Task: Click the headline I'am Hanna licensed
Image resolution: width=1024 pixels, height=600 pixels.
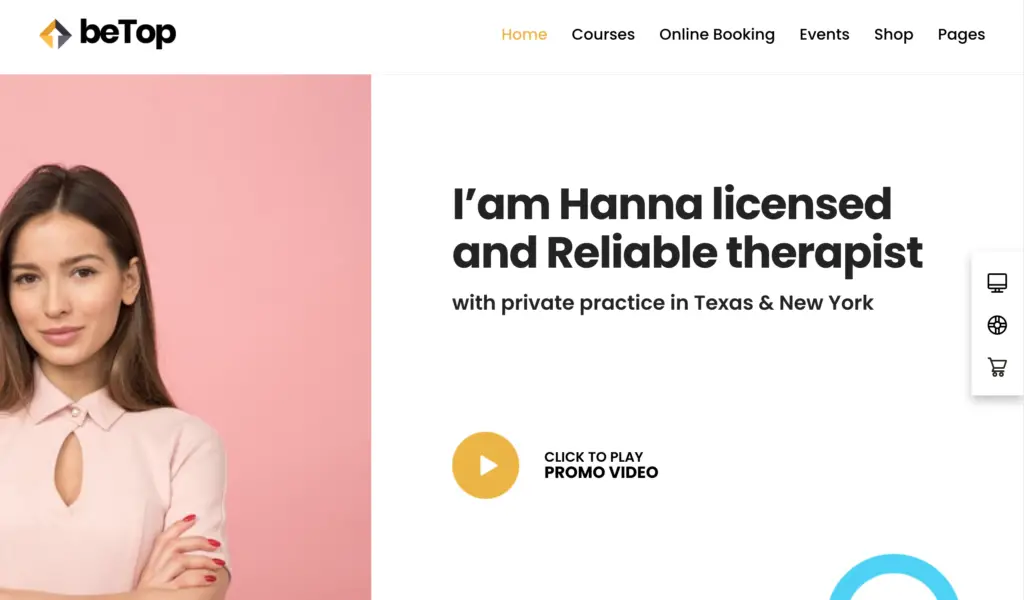Action: pos(671,204)
